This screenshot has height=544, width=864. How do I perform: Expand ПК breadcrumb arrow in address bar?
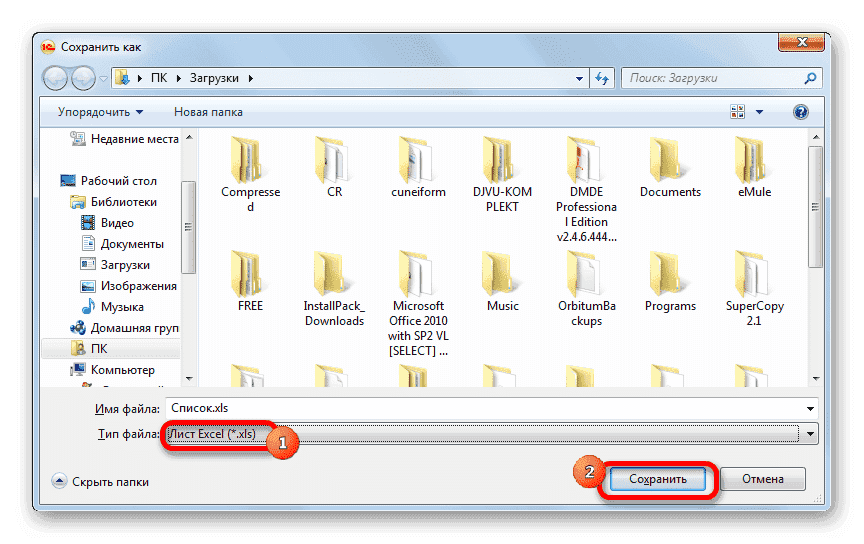pyautogui.click(x=179, y=78)
